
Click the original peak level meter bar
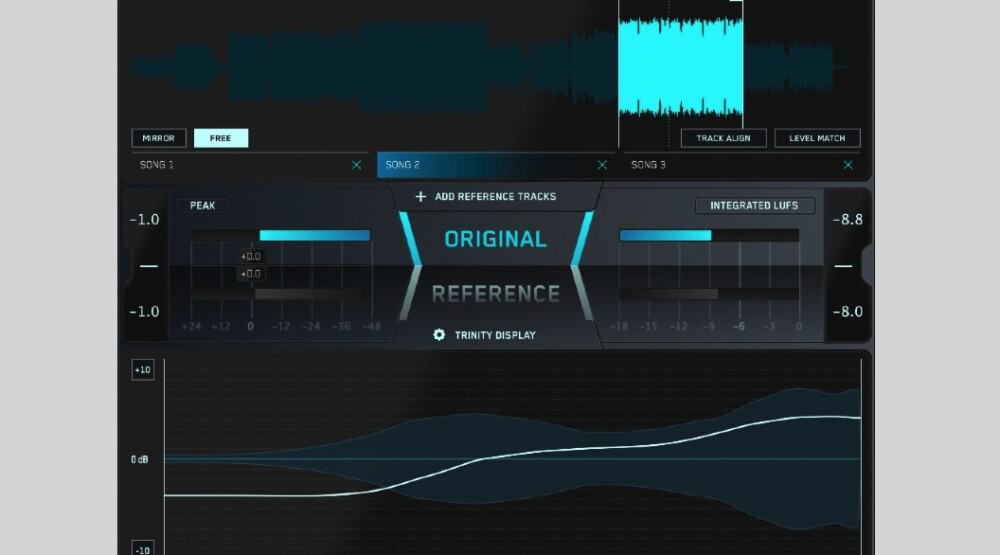point(281,235)
